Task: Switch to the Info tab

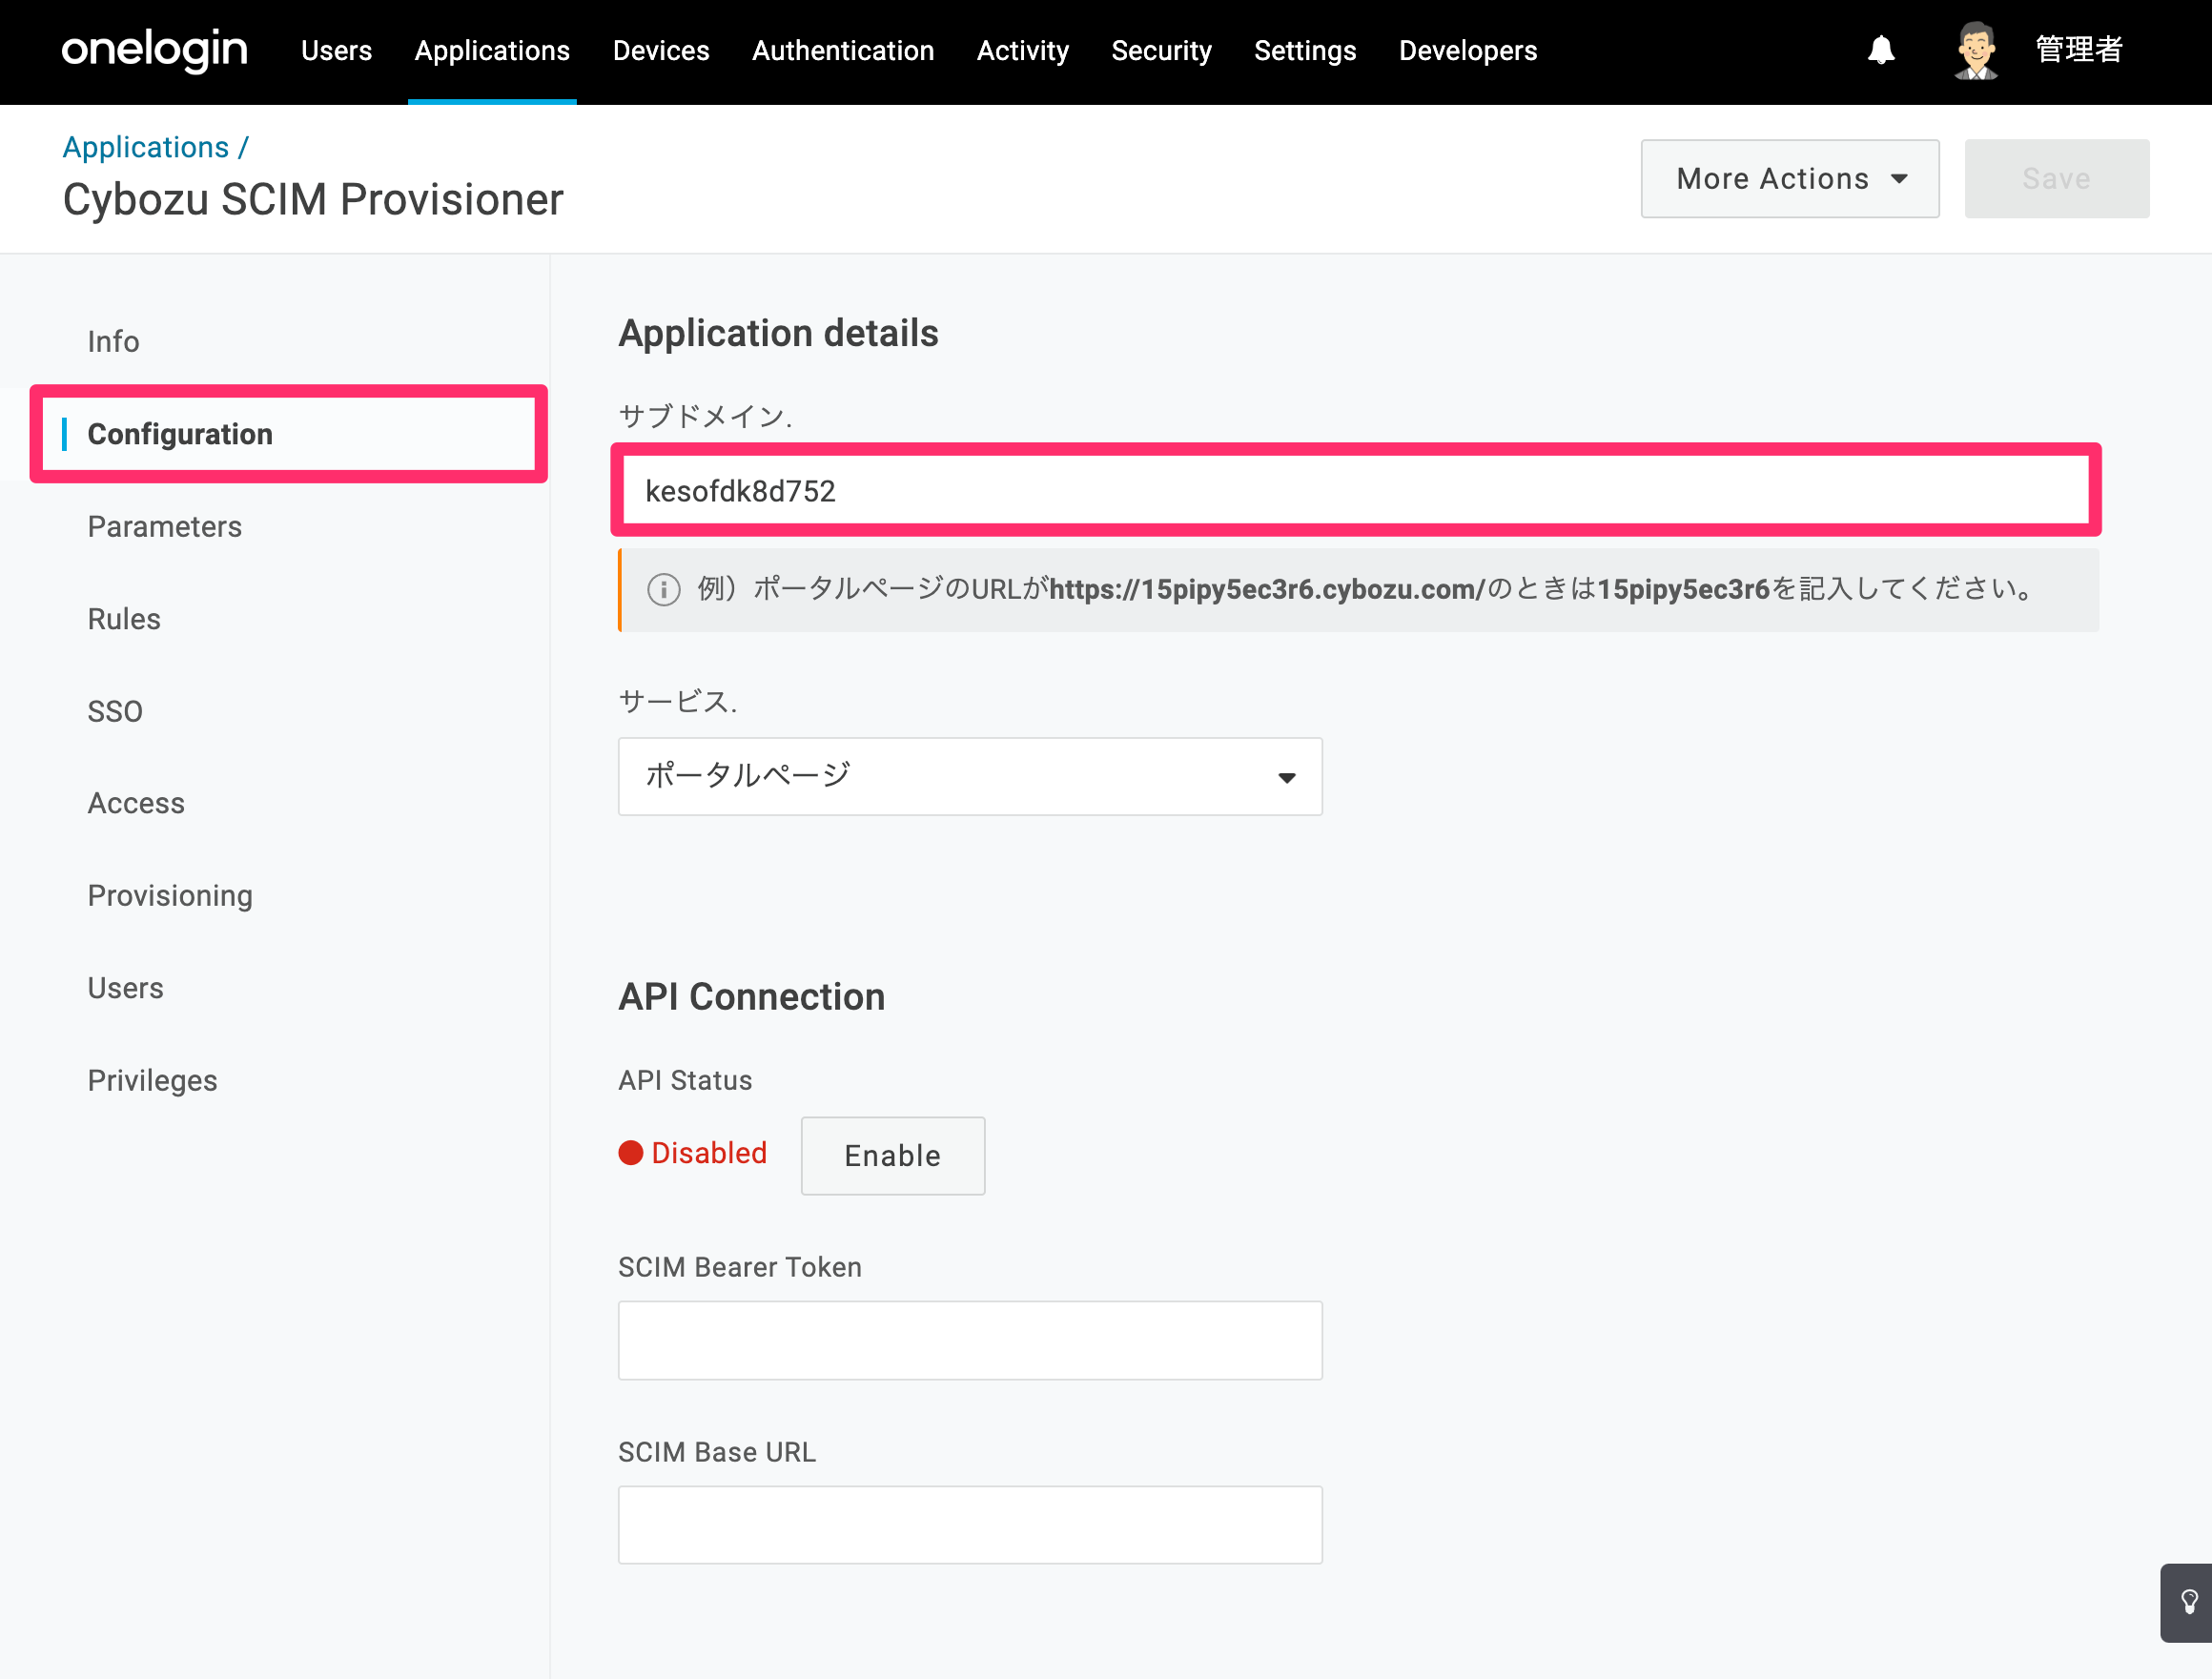Action: [x=113, y=342]
